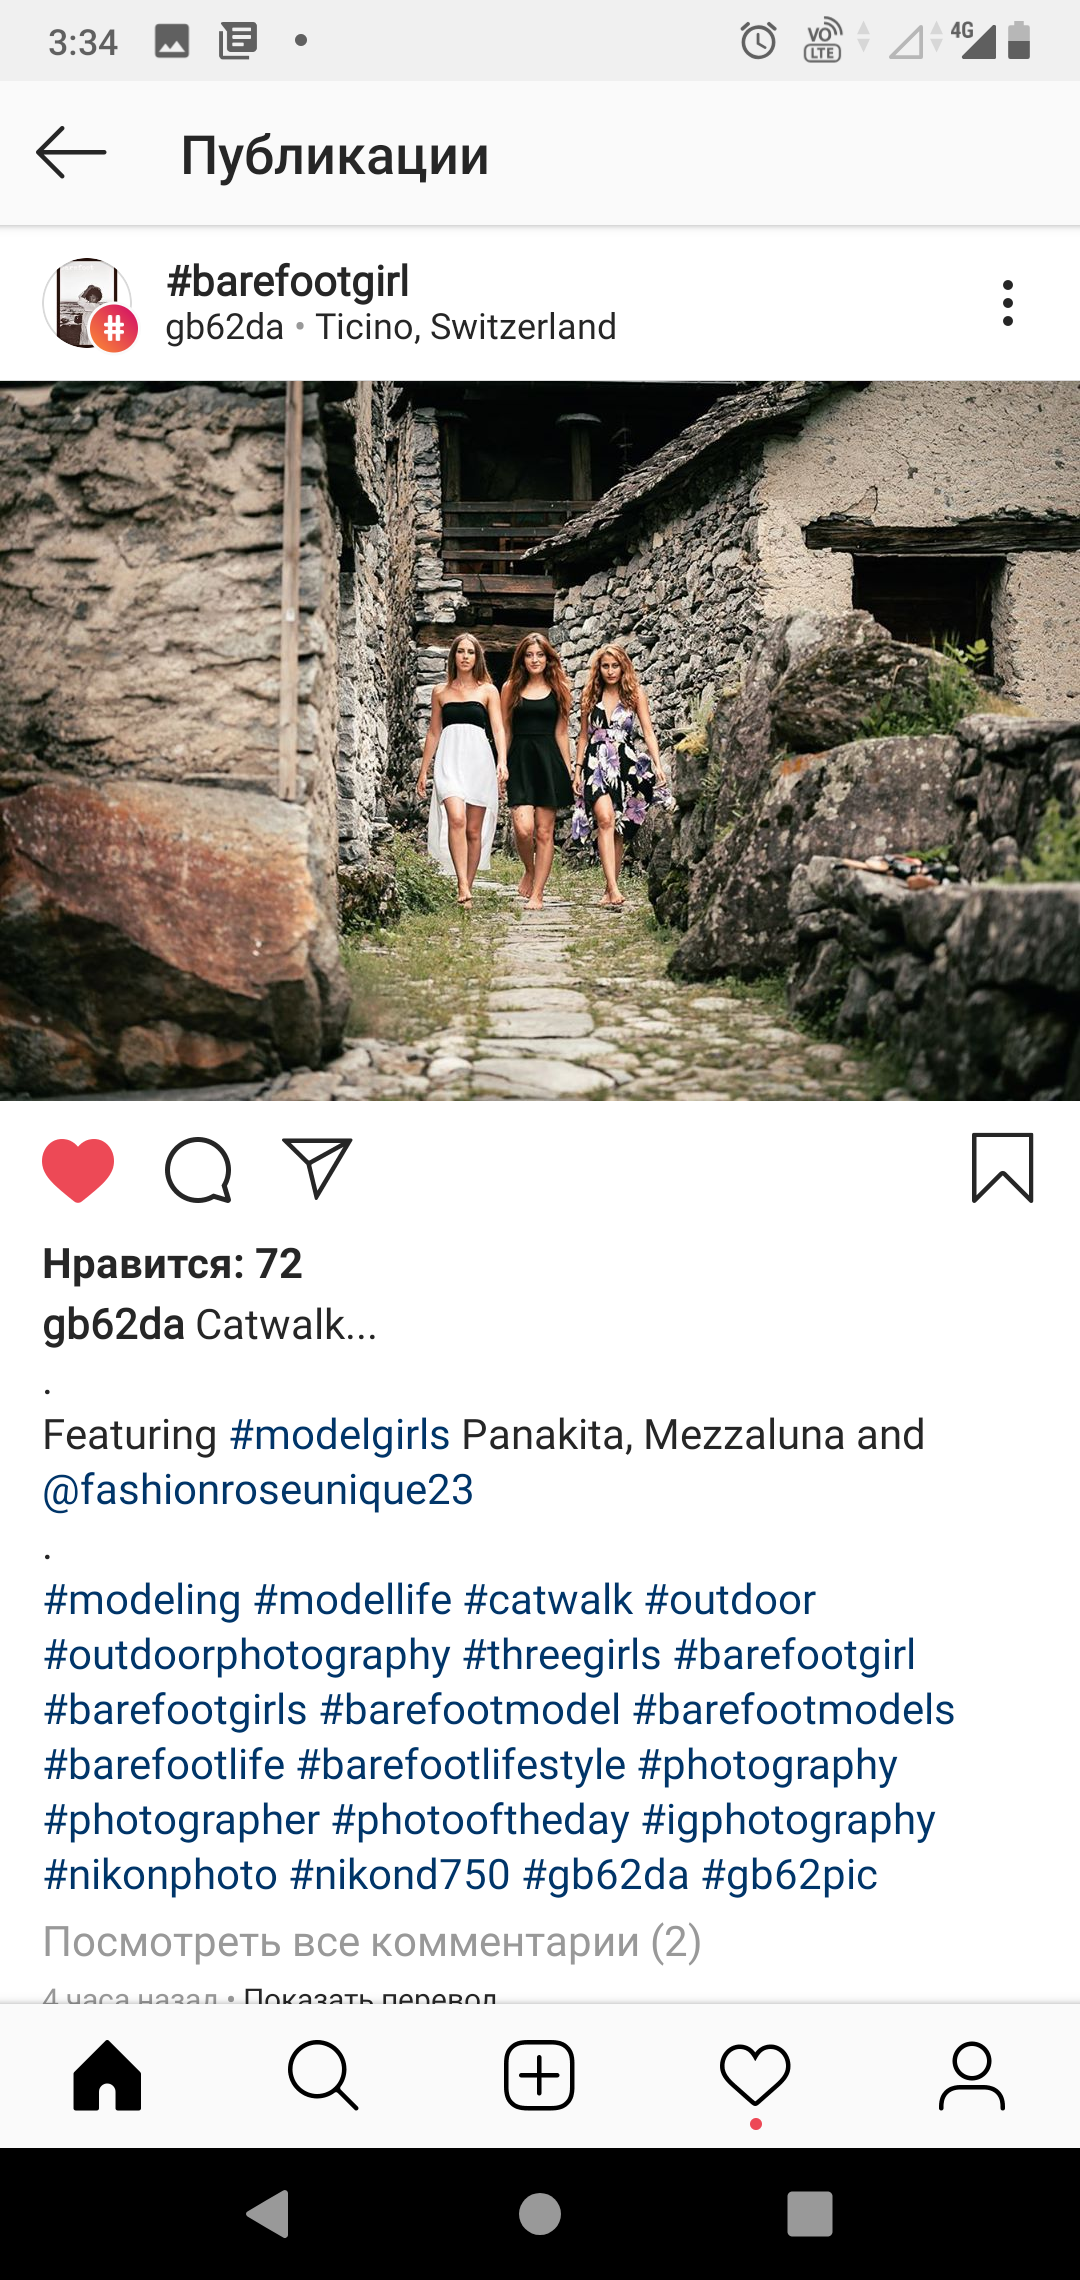
Task: Unlike the post with red heart
Action: coord(78,1170)
